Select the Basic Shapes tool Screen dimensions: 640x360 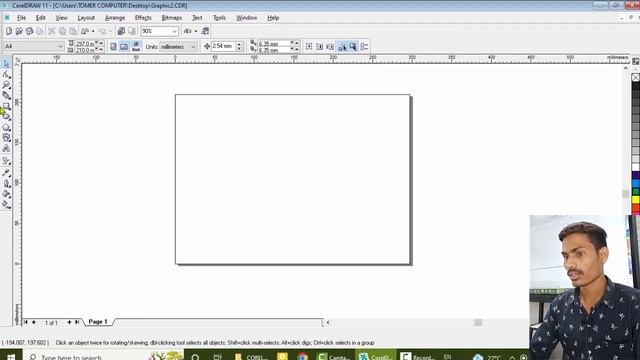(6, 138)
